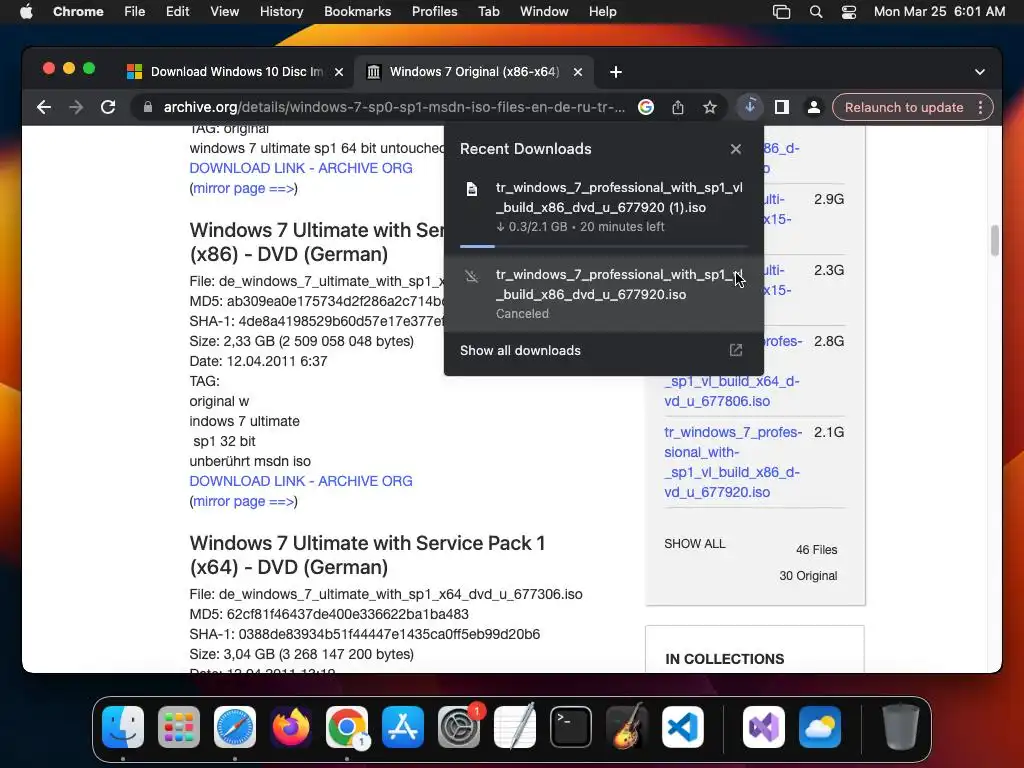
Task: Open System Settings from the Dock
Action: point(458,727)
